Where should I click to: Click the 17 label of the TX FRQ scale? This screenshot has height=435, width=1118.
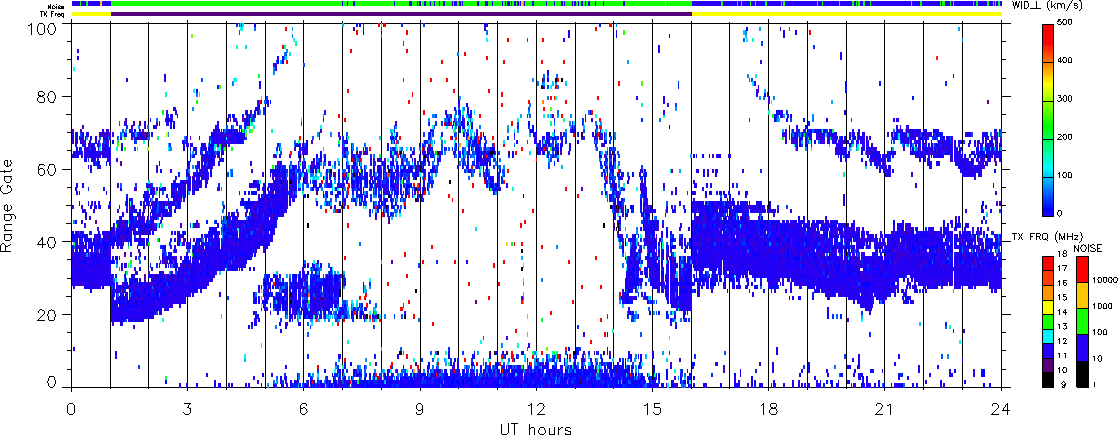1062,268
